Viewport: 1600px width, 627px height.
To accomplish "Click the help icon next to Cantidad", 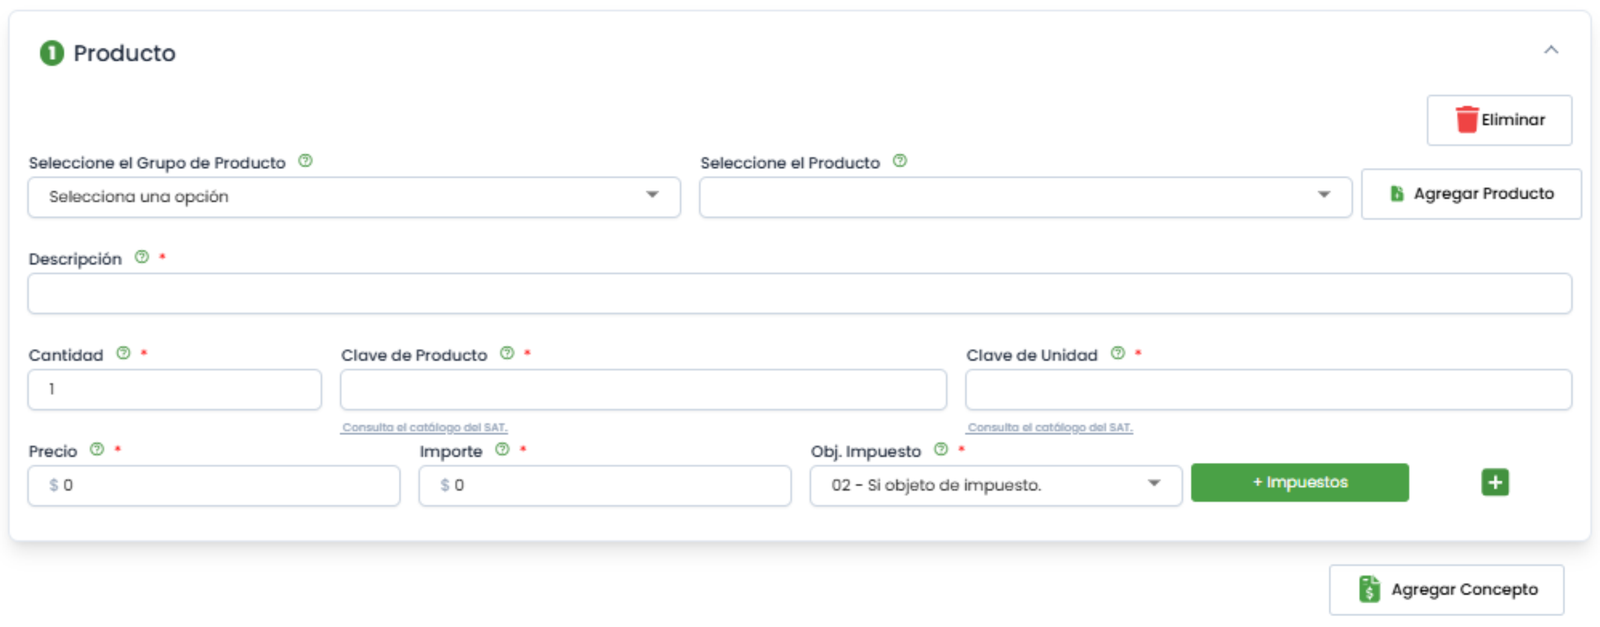I will pos(124,353).
